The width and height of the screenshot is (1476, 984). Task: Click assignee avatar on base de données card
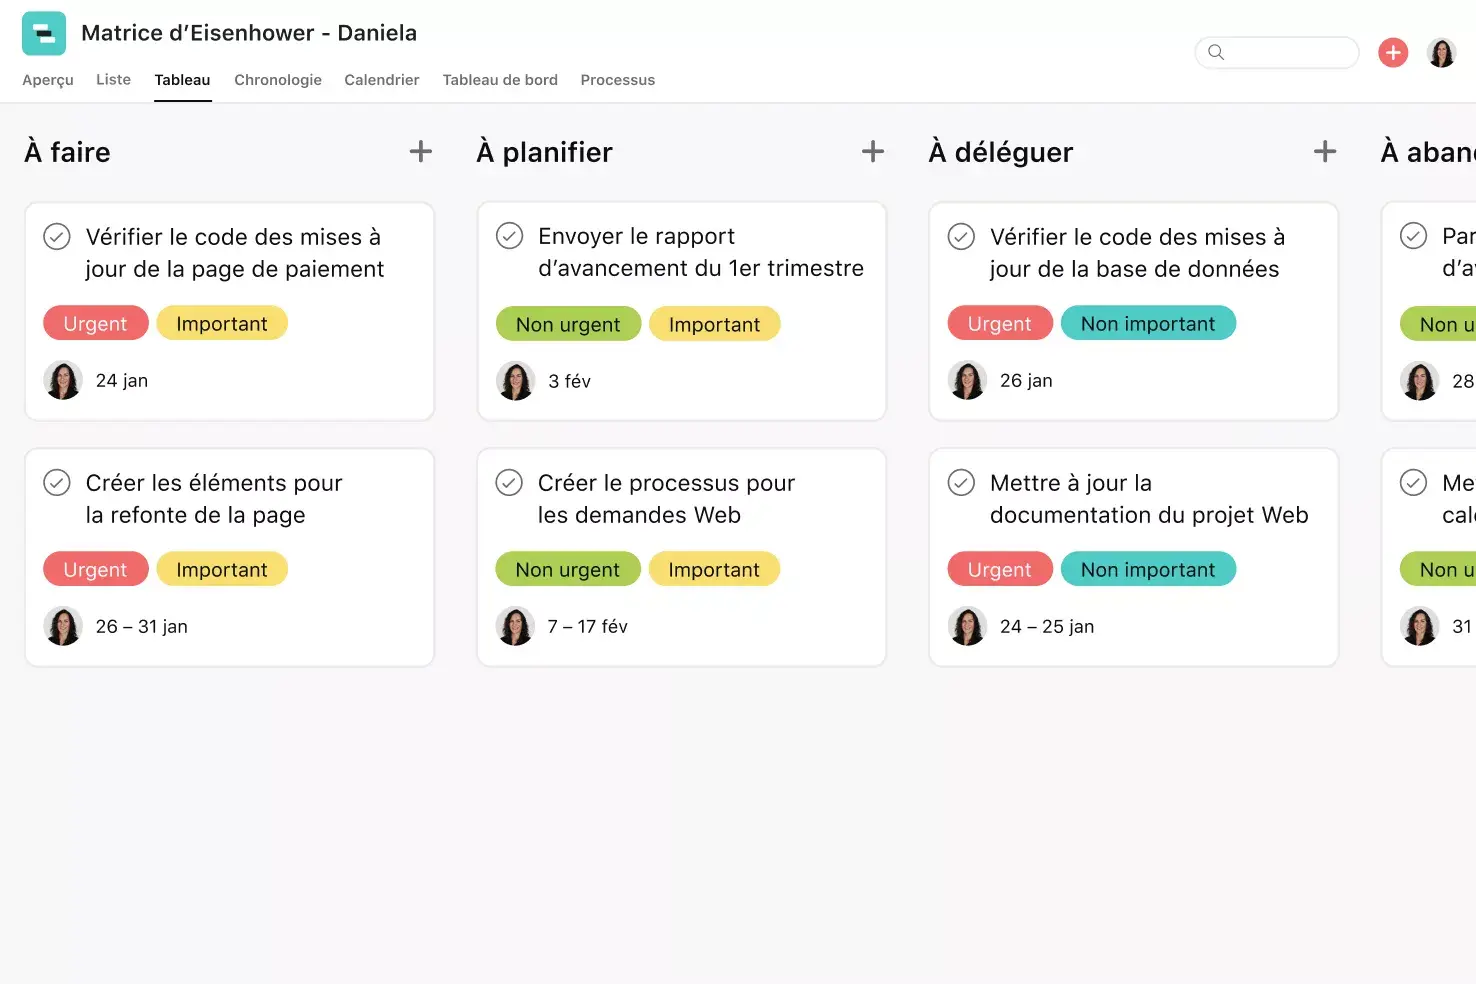967,380
